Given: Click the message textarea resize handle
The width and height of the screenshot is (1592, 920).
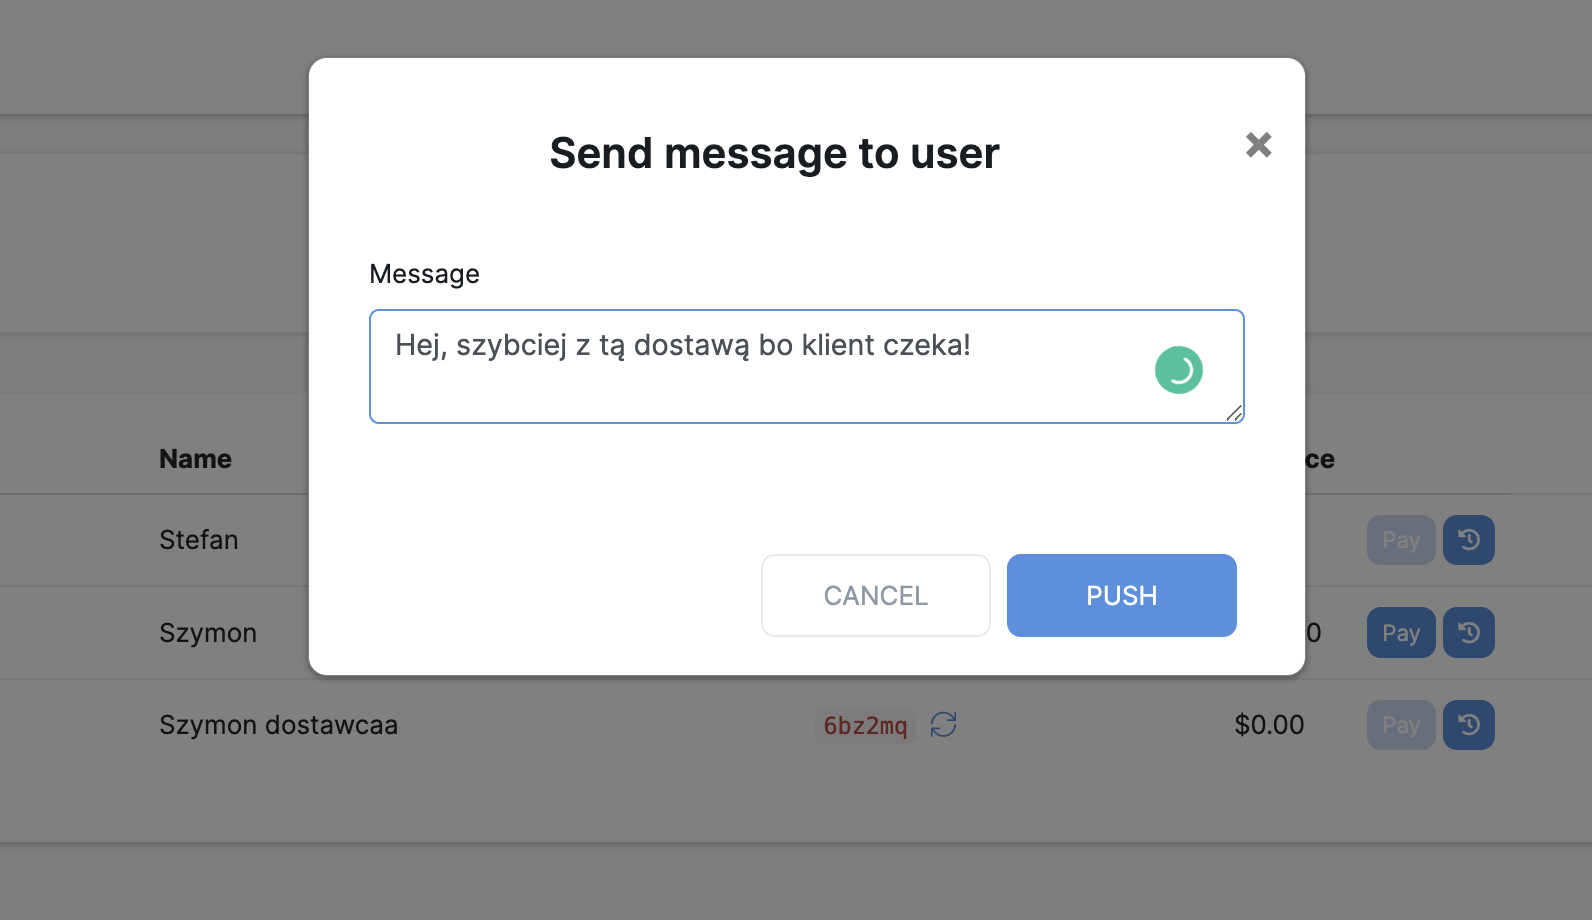Looking at the screenshot, I should click(1234, 413).
